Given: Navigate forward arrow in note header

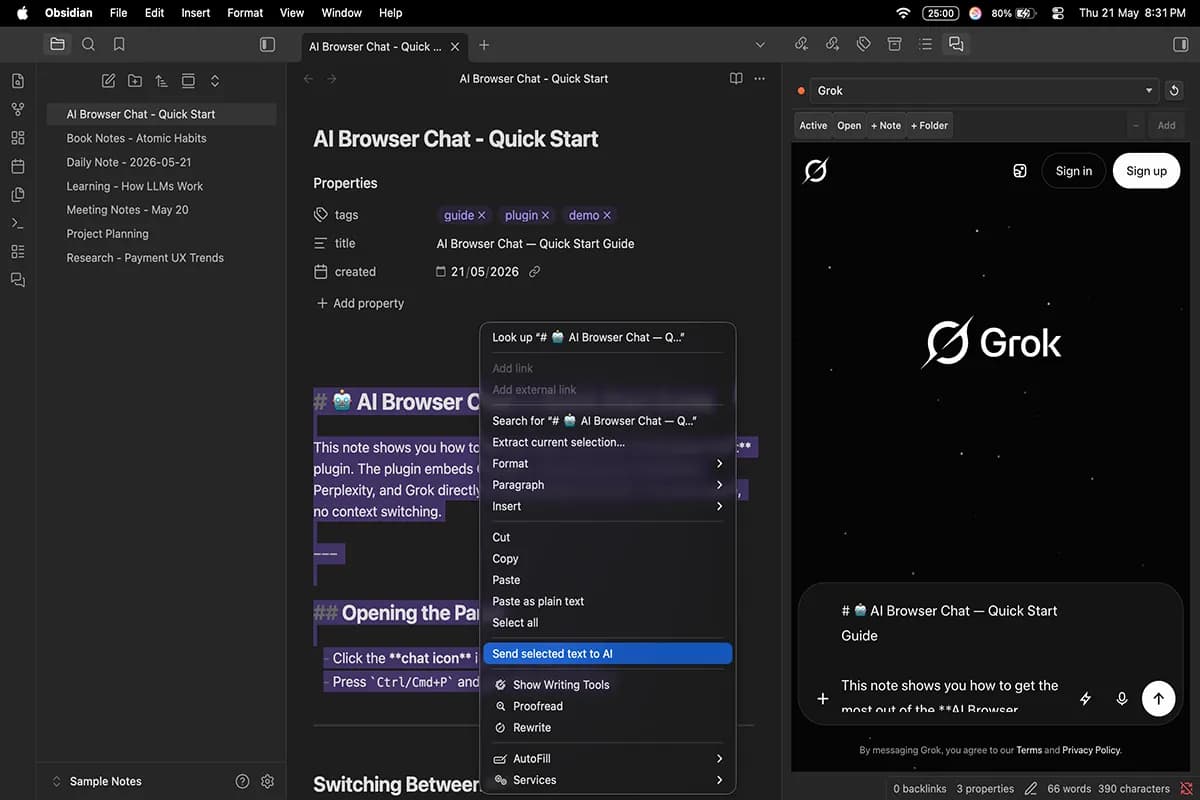Looking at the screenshot, I should (x=332, y=78).
